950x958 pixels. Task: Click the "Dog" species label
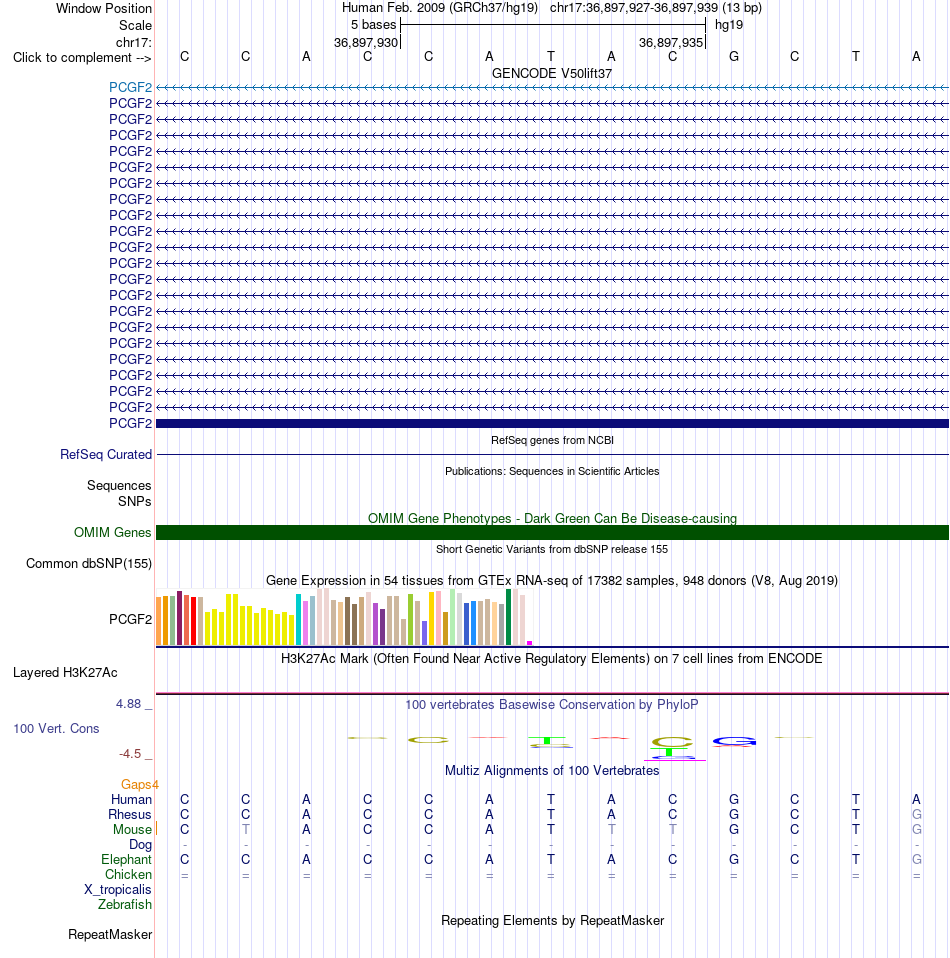[140, 844]
